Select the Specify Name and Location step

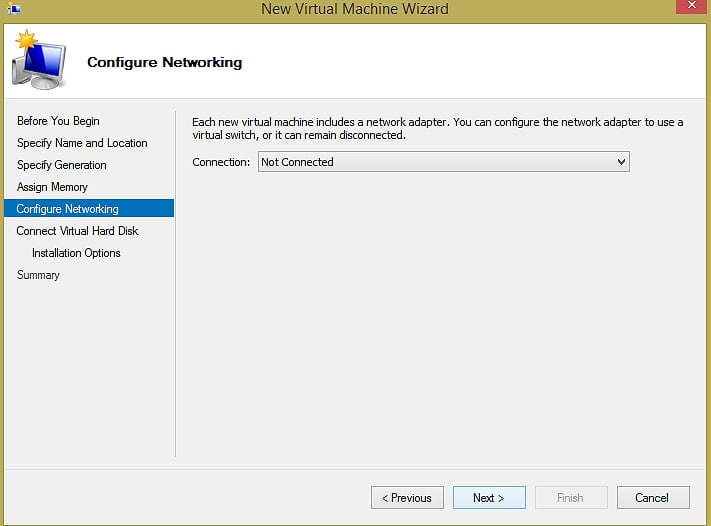[82, 143]
